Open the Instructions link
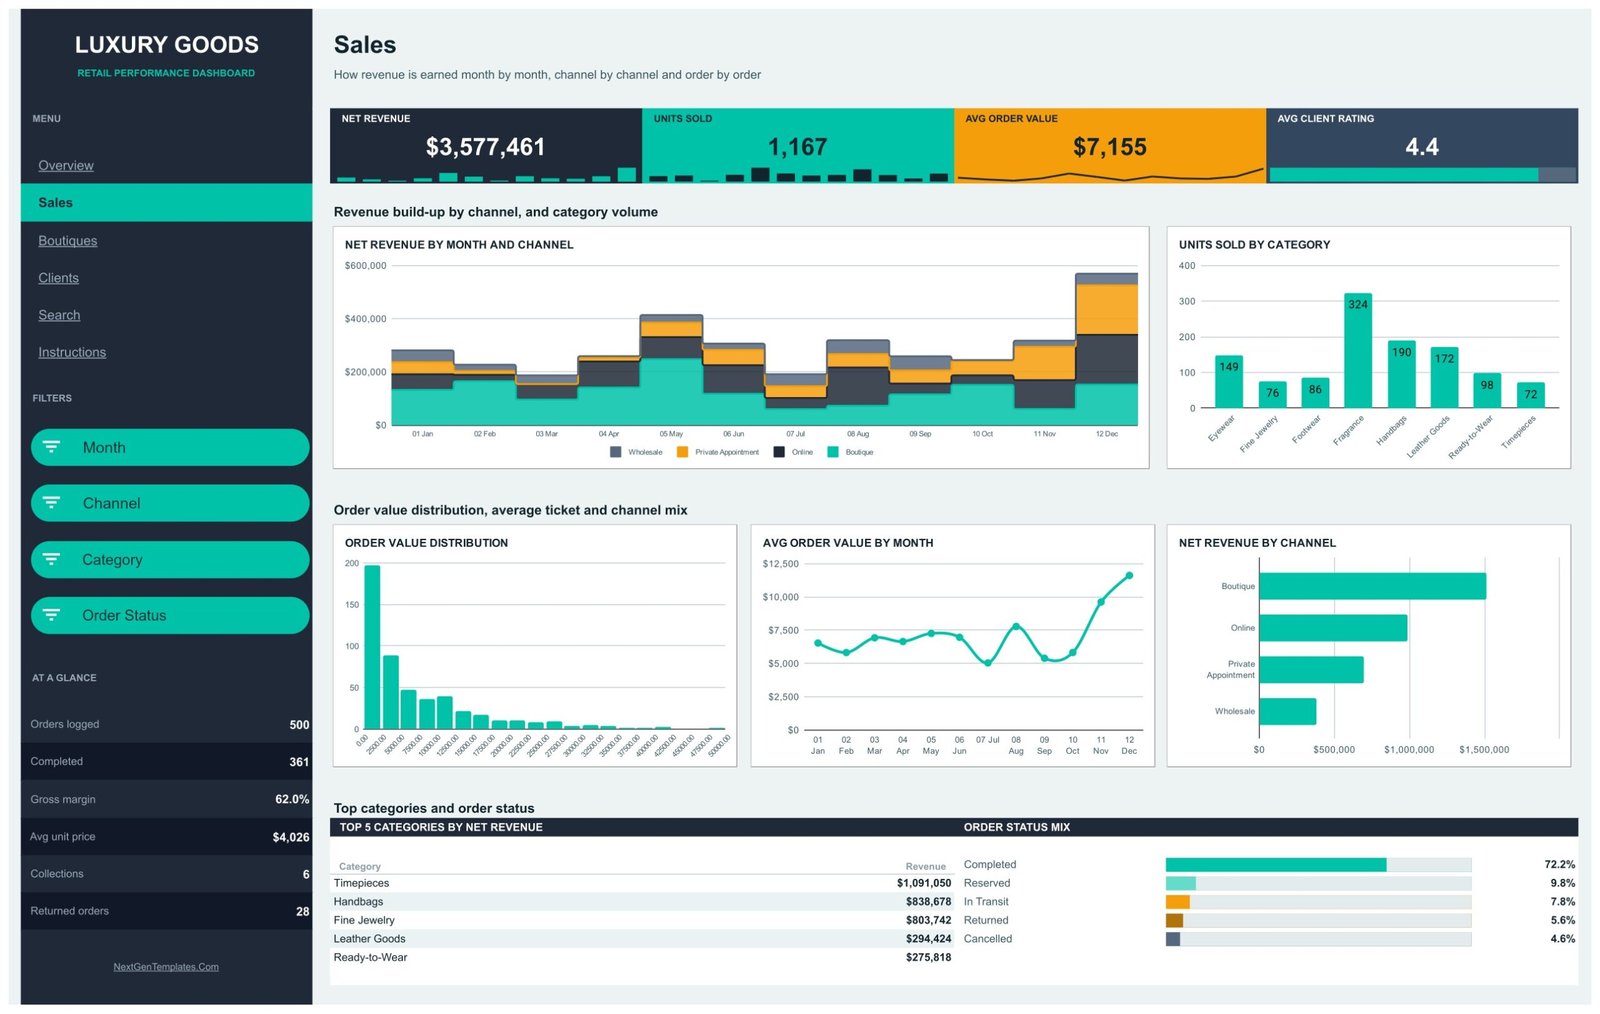Viewport: 1600px width, 1014px height. (72, 351)
